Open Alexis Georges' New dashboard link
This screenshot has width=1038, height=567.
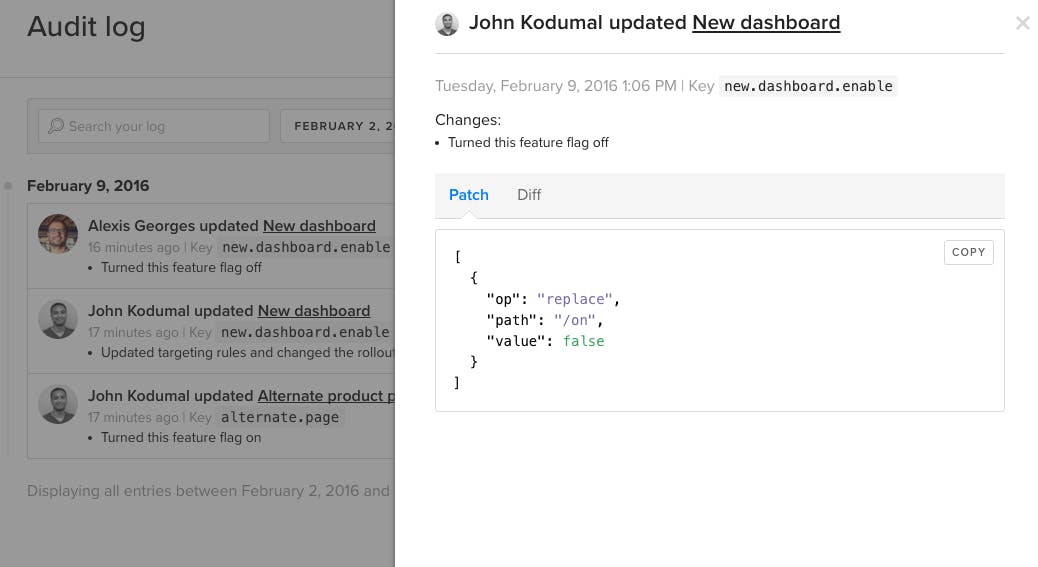click(319, 226)
